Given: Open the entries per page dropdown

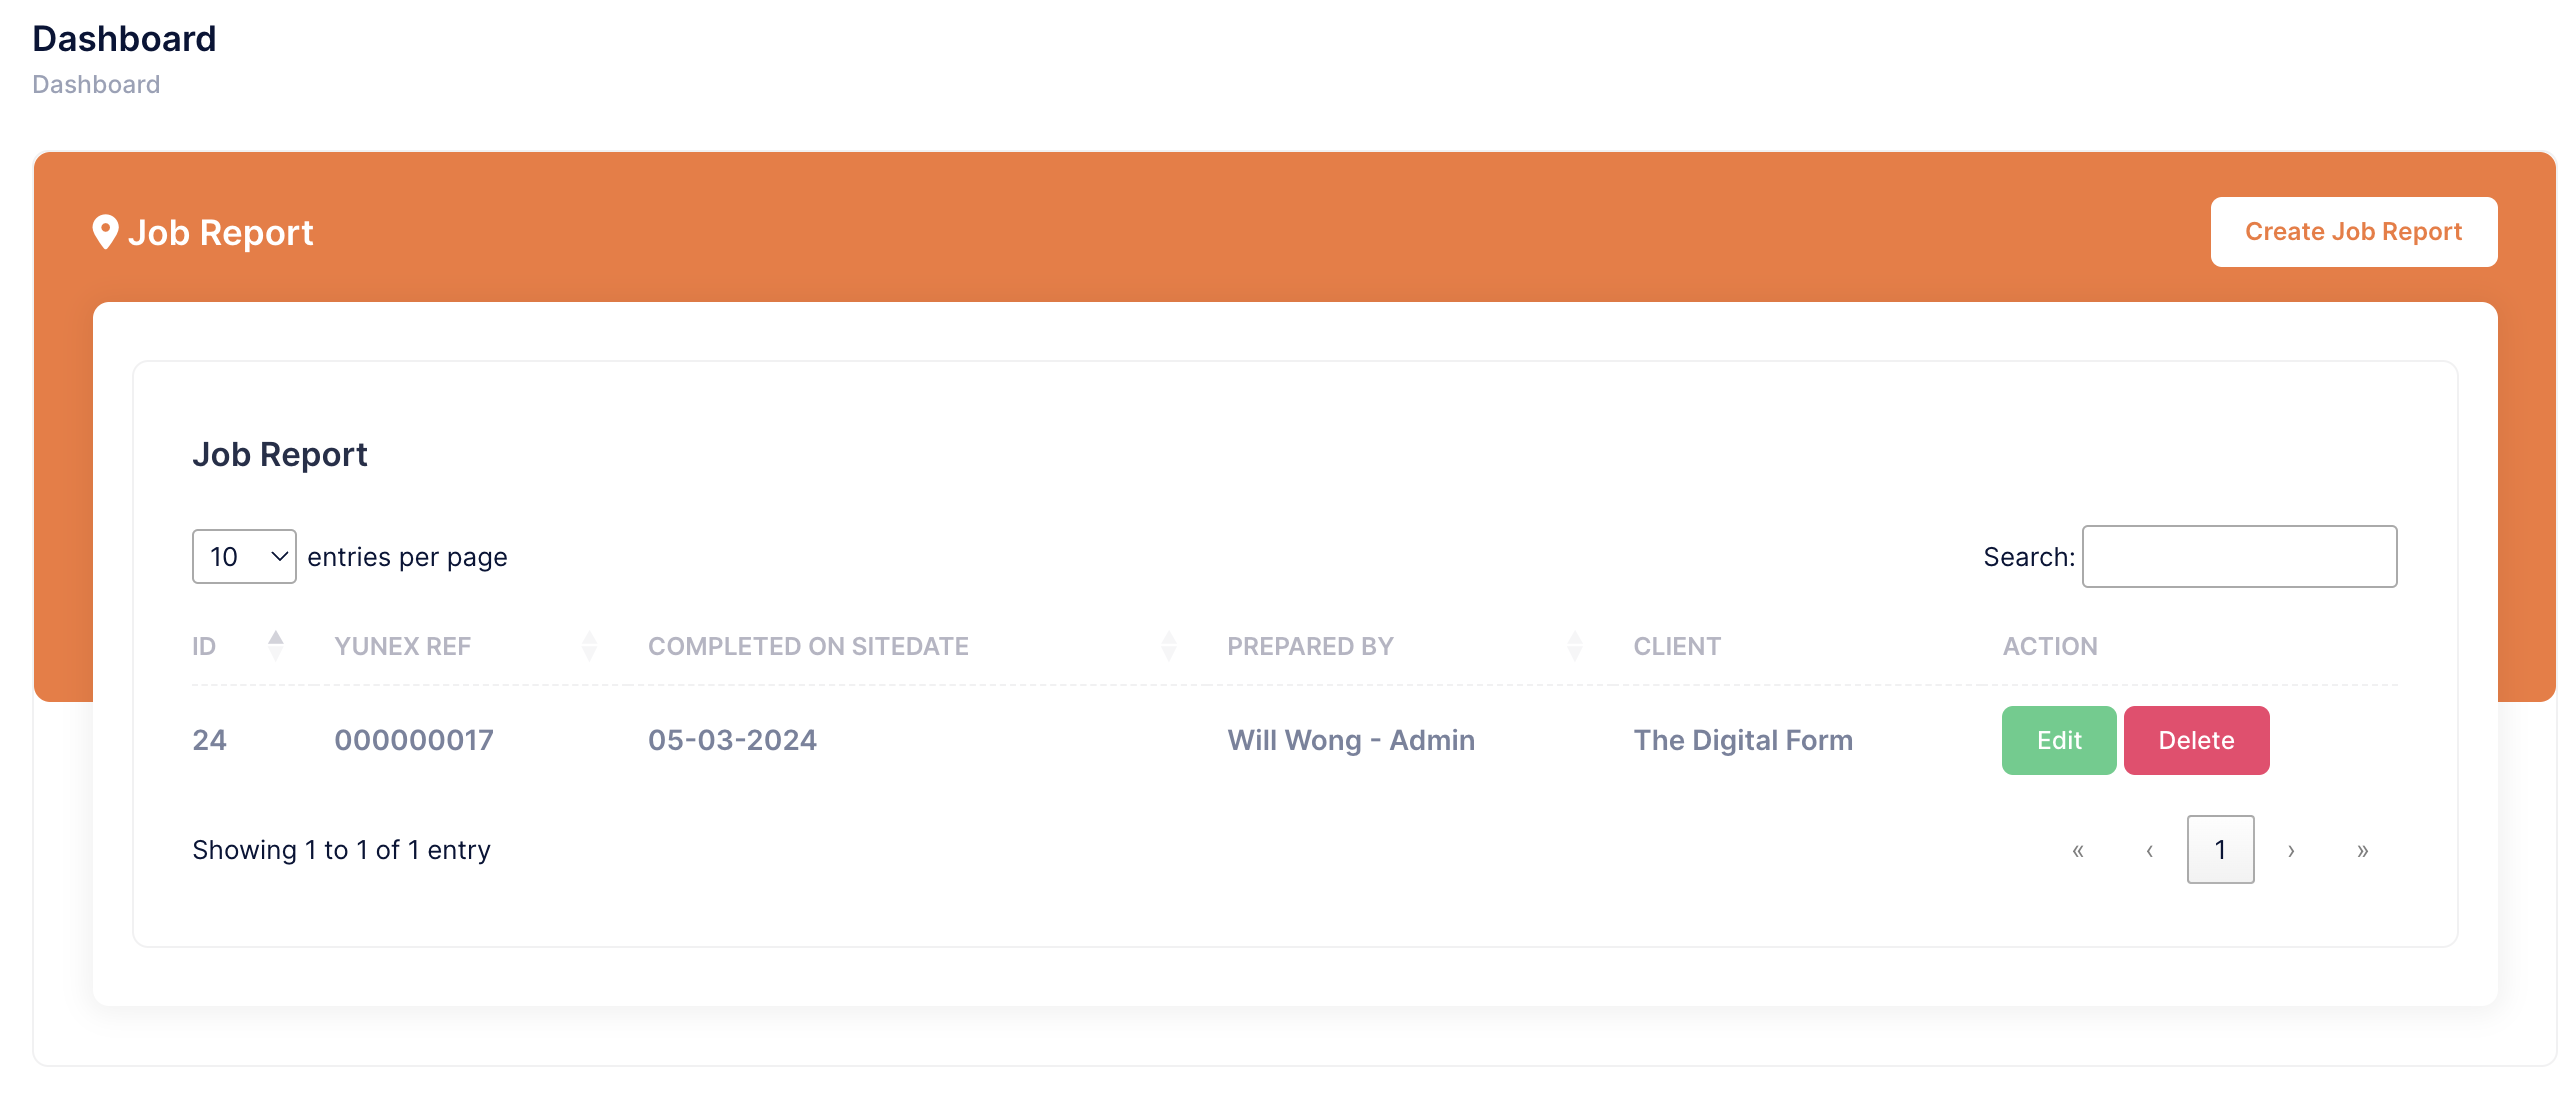Looking at the screenshot, I should (x=244, y=557).
